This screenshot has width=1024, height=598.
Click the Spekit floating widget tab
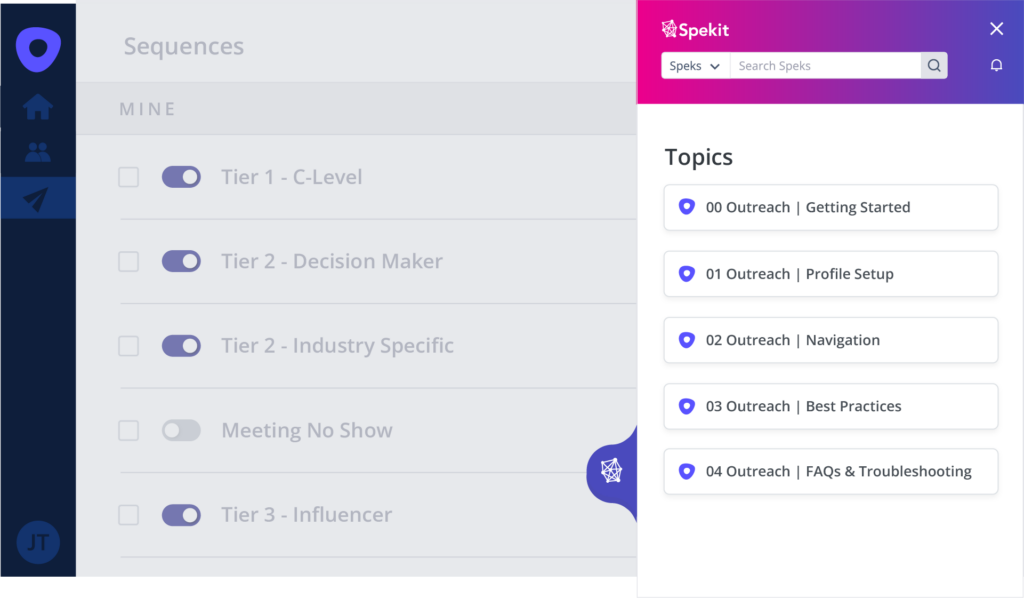[611, 470]
